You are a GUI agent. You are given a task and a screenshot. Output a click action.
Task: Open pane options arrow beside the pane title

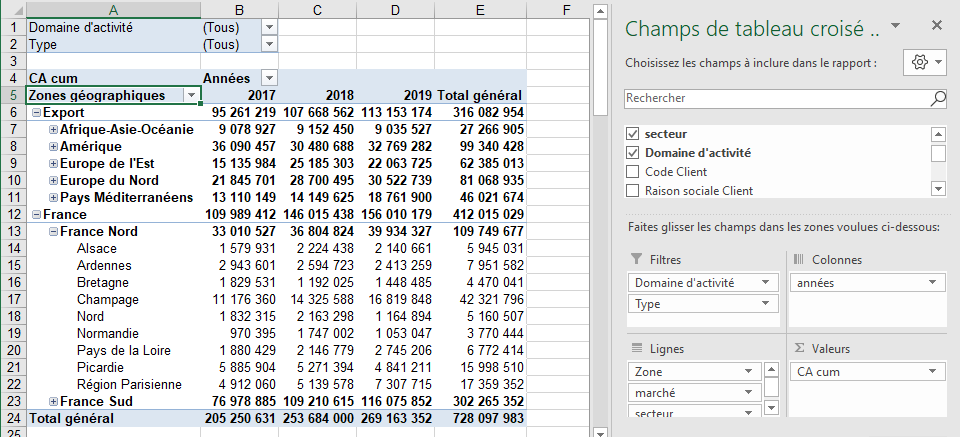tap(895, 26)
